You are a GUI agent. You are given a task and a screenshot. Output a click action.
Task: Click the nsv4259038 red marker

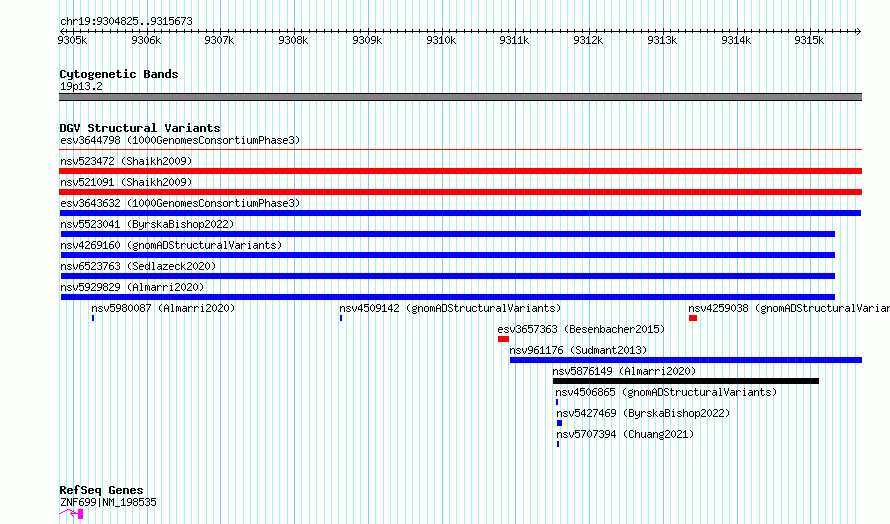(693, 318)
